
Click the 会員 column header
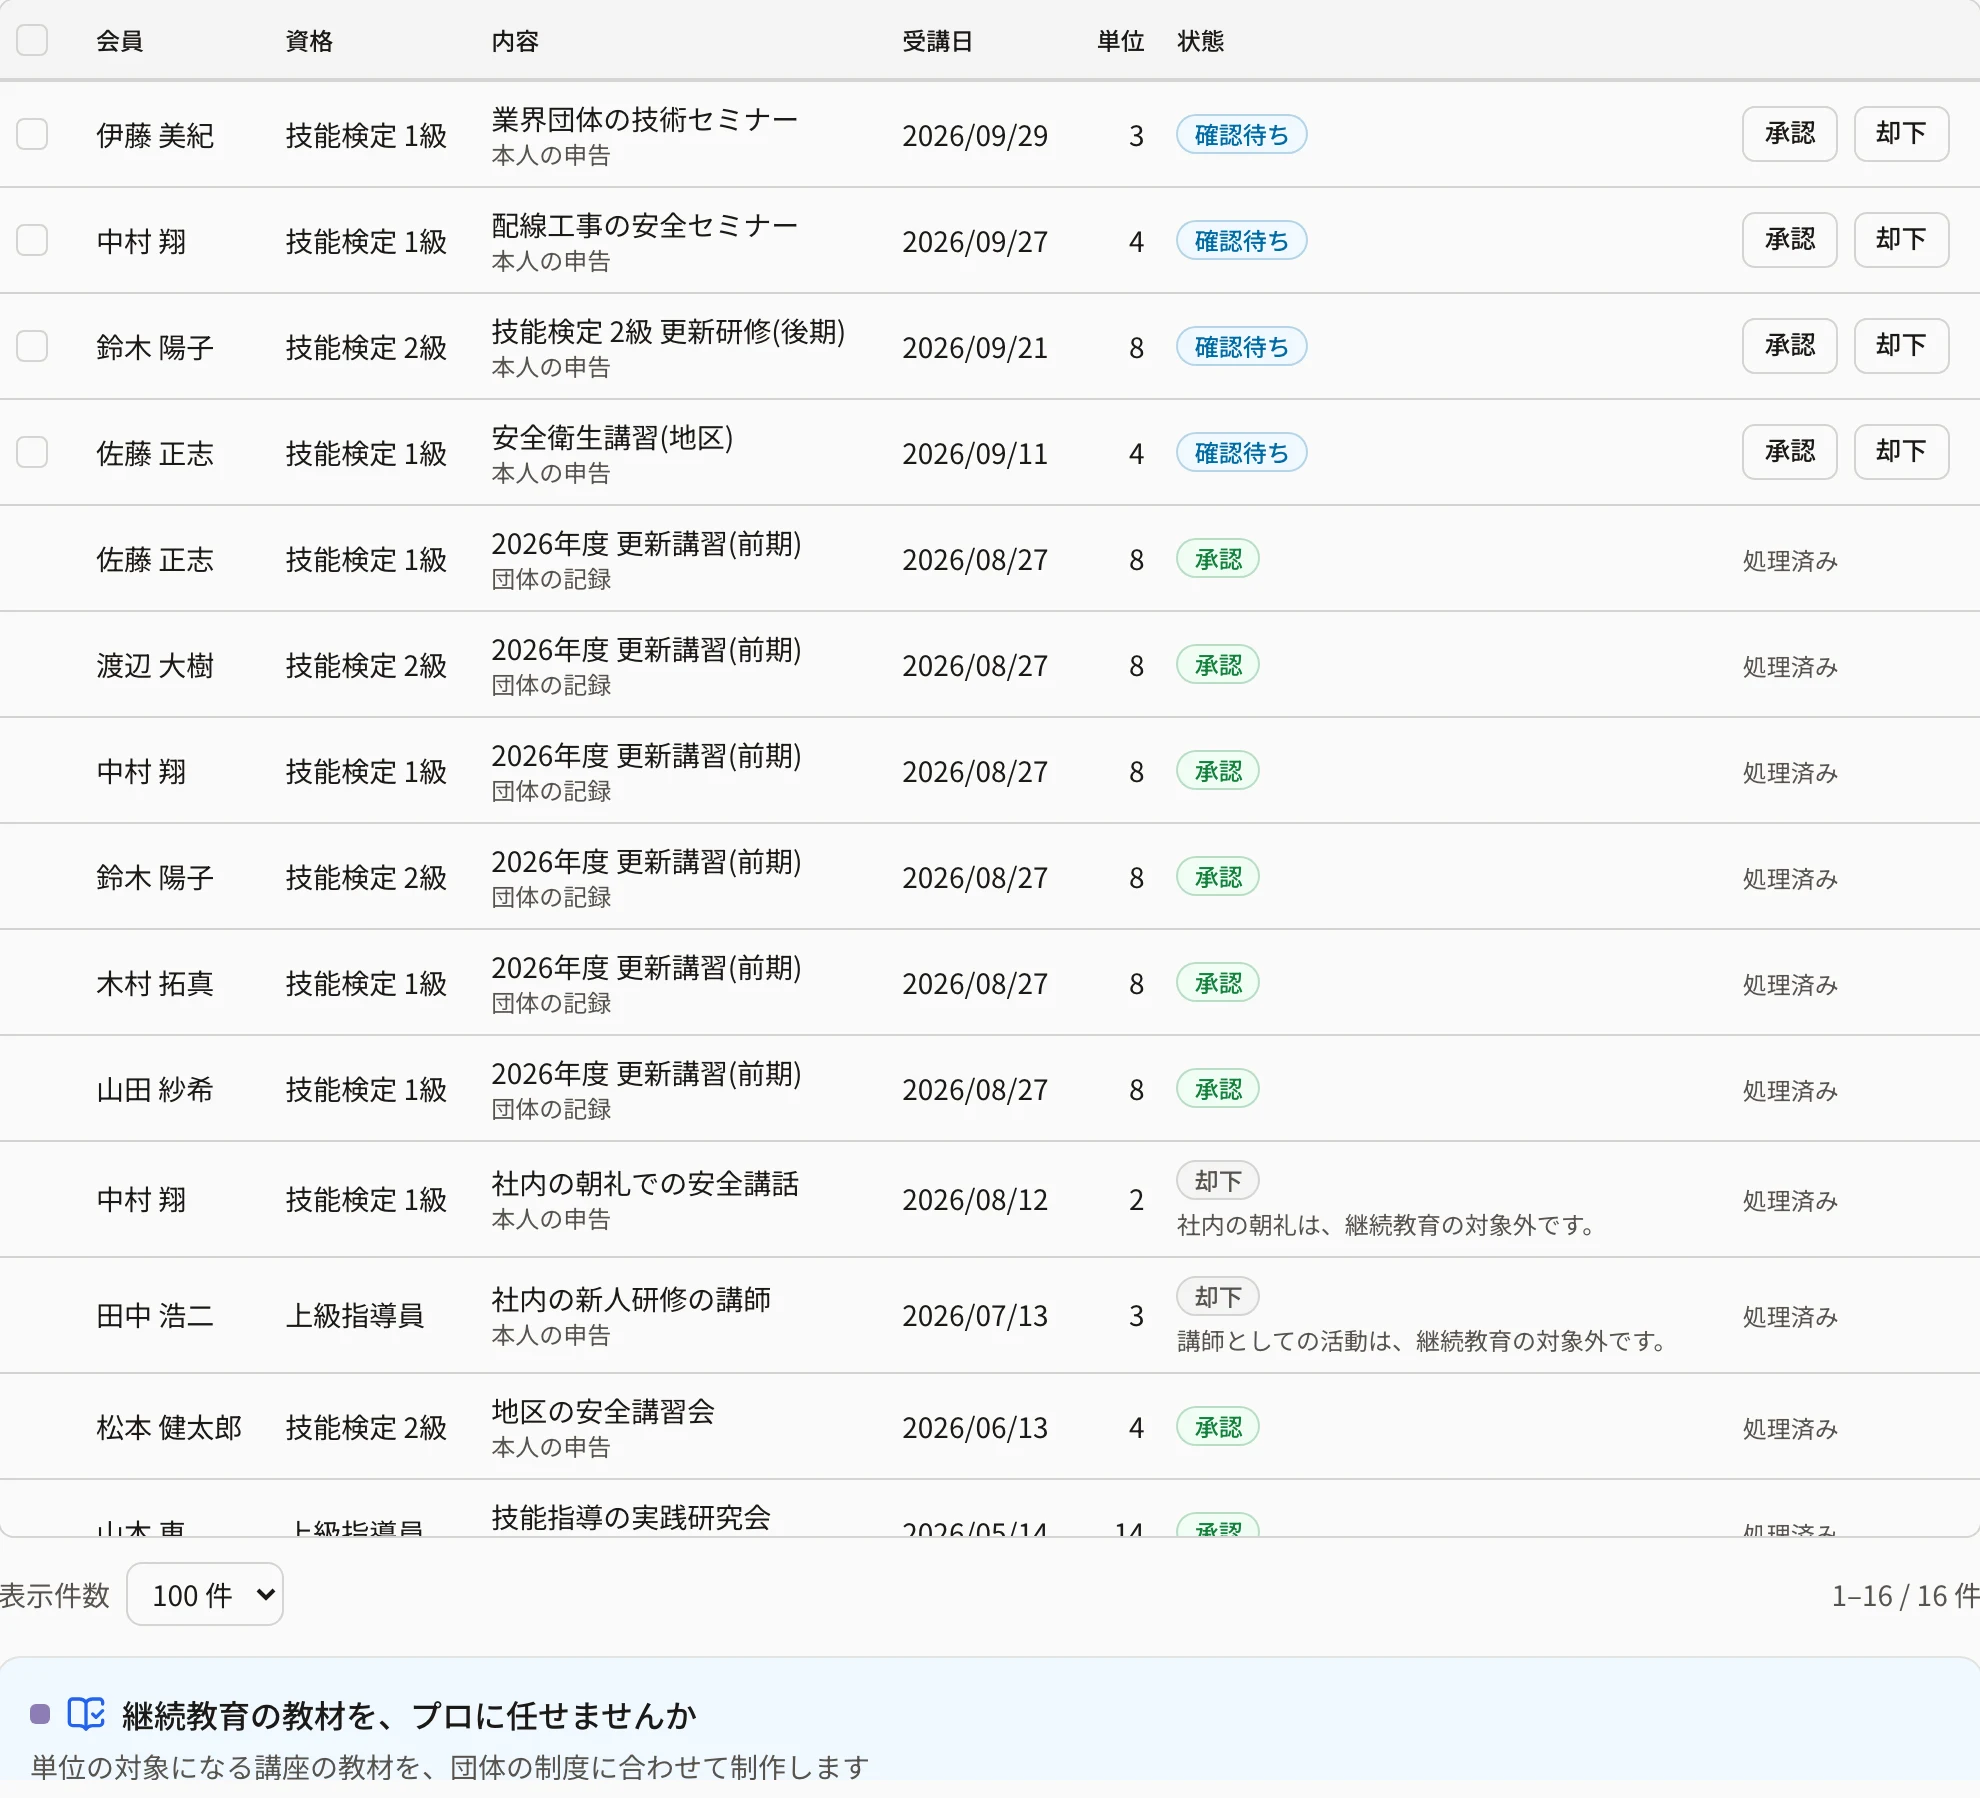tap(120, 41)
